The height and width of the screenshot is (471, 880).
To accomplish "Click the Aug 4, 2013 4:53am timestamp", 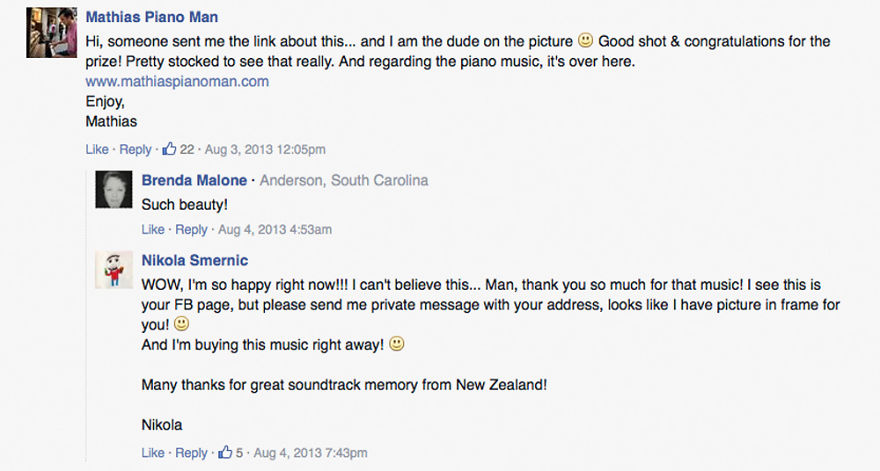I will point(274,229).
